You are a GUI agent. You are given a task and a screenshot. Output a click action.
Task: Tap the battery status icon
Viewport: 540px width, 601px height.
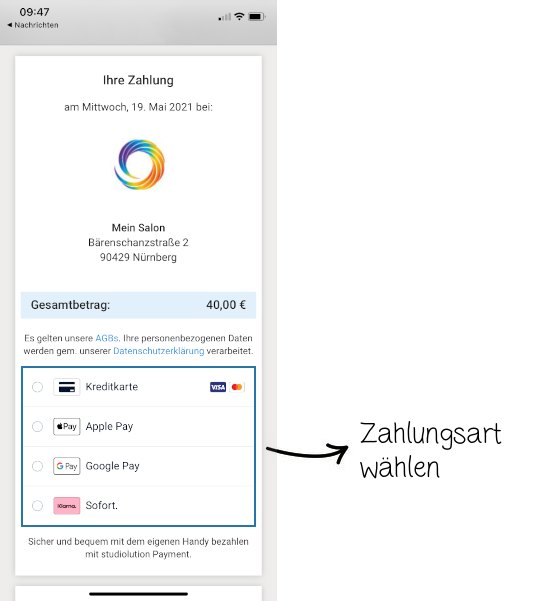[x=257, y=16]
